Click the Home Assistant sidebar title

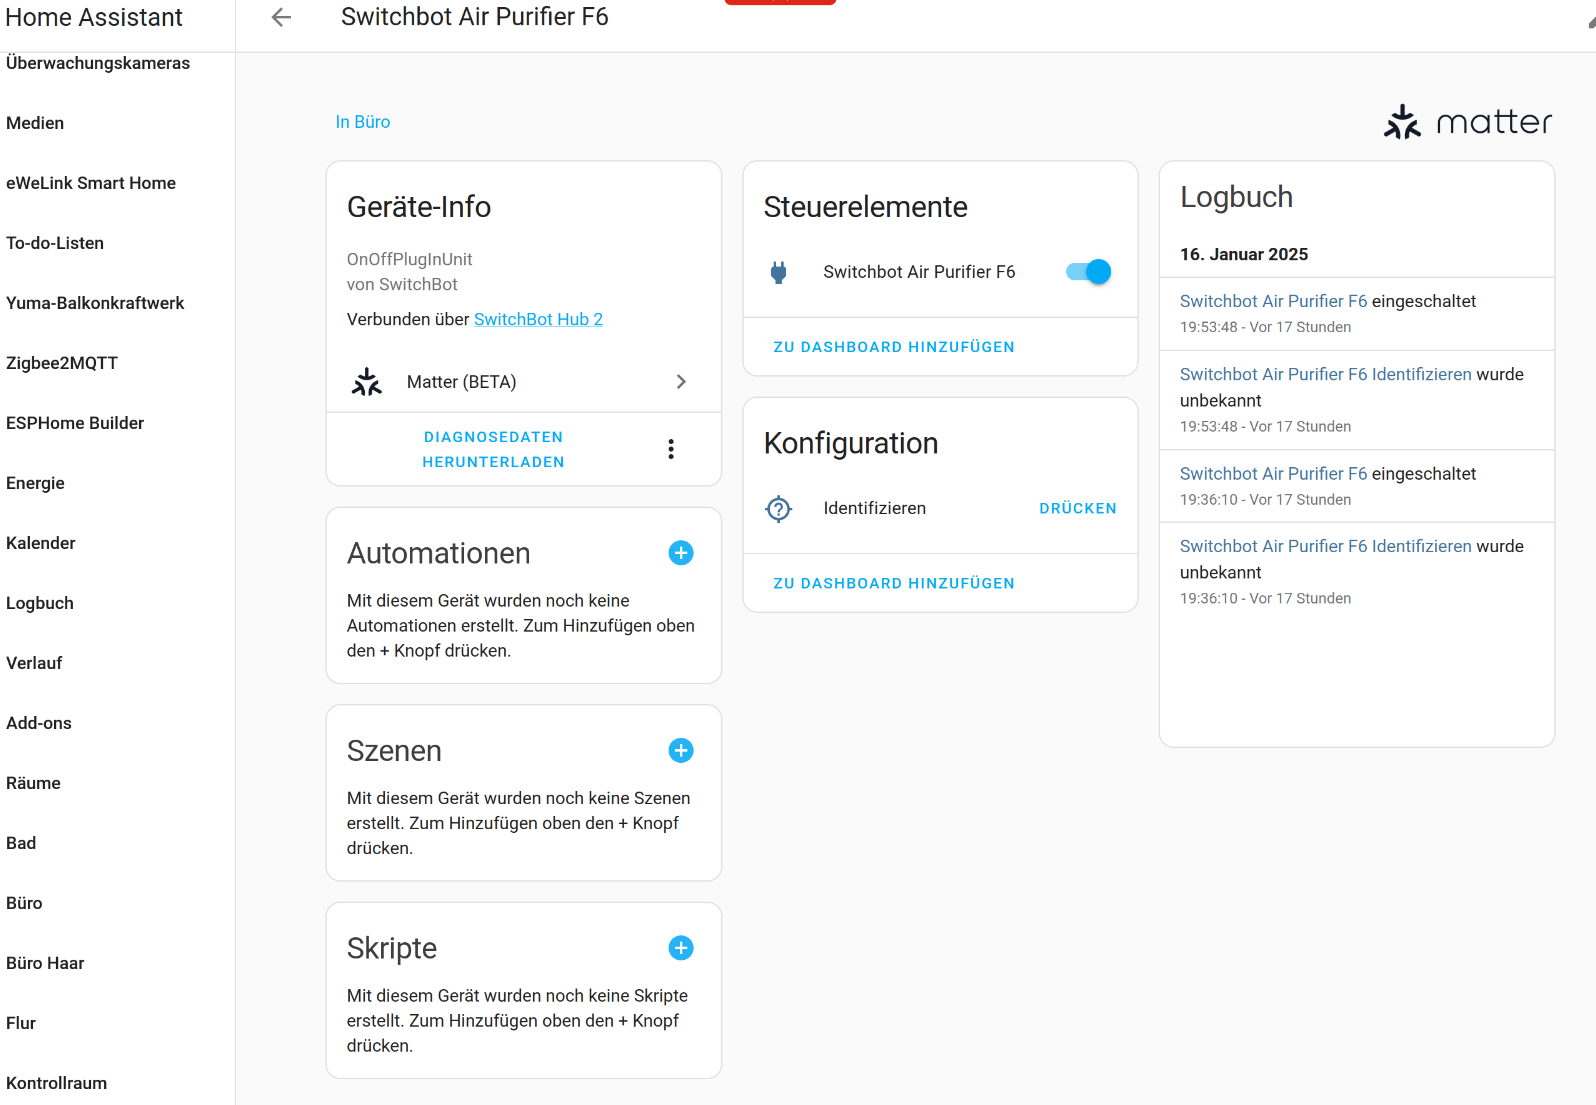tap(94, 17)
